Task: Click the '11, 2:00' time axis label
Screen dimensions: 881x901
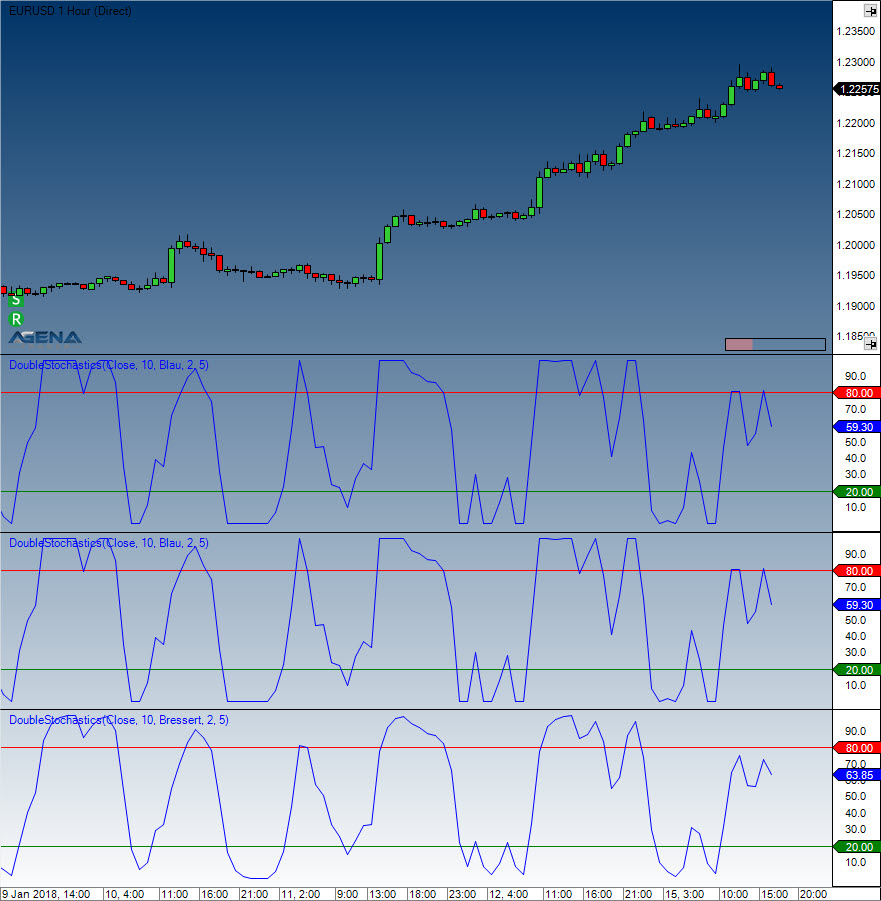Action: tap(301, 893)
